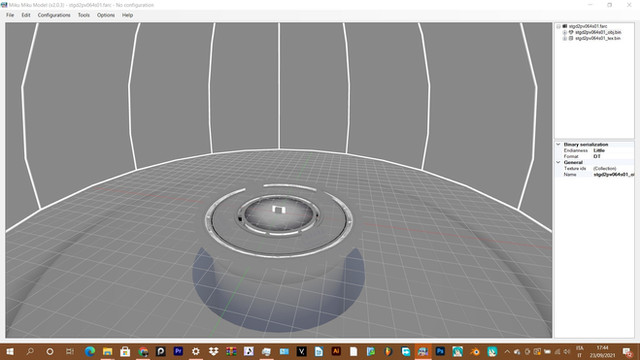Select the stgd2pv064s01_tex.bin texture set icon
The image size is (640, 360).
pyautogui.click(x=571, y=38)
